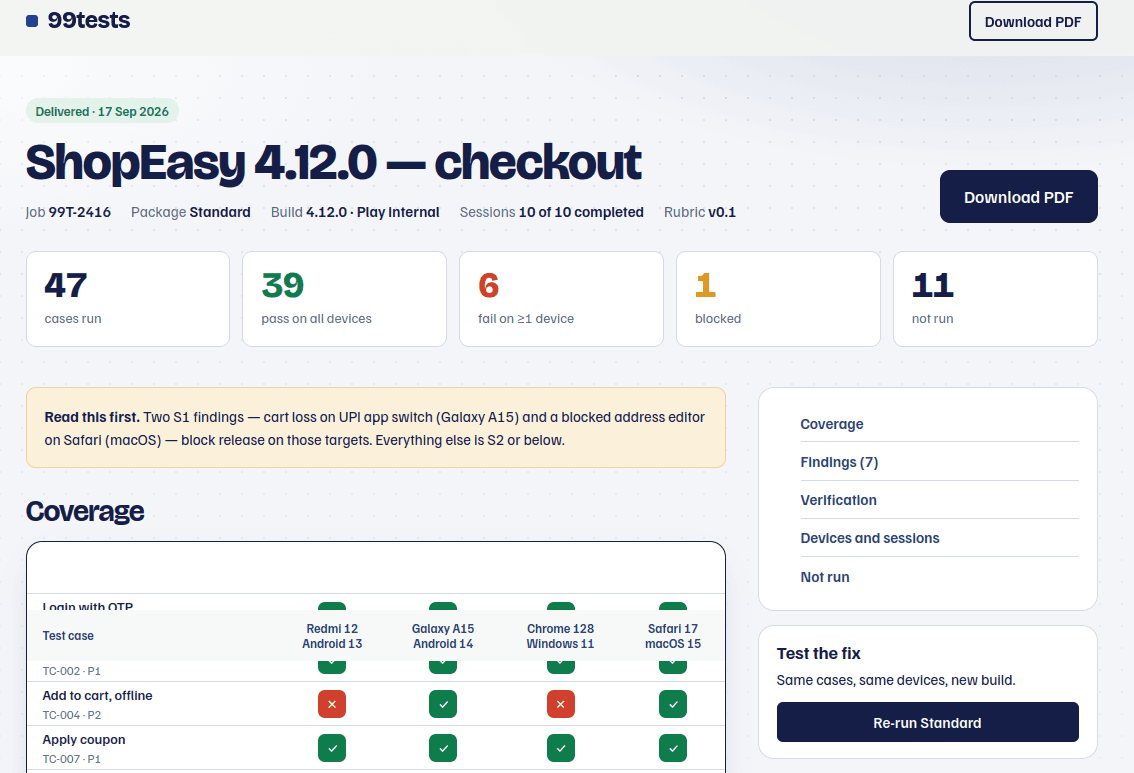Click the ShopEasy 4.12.0 — checkout title
Screen dimensions: 1134x773
[333, 162]
